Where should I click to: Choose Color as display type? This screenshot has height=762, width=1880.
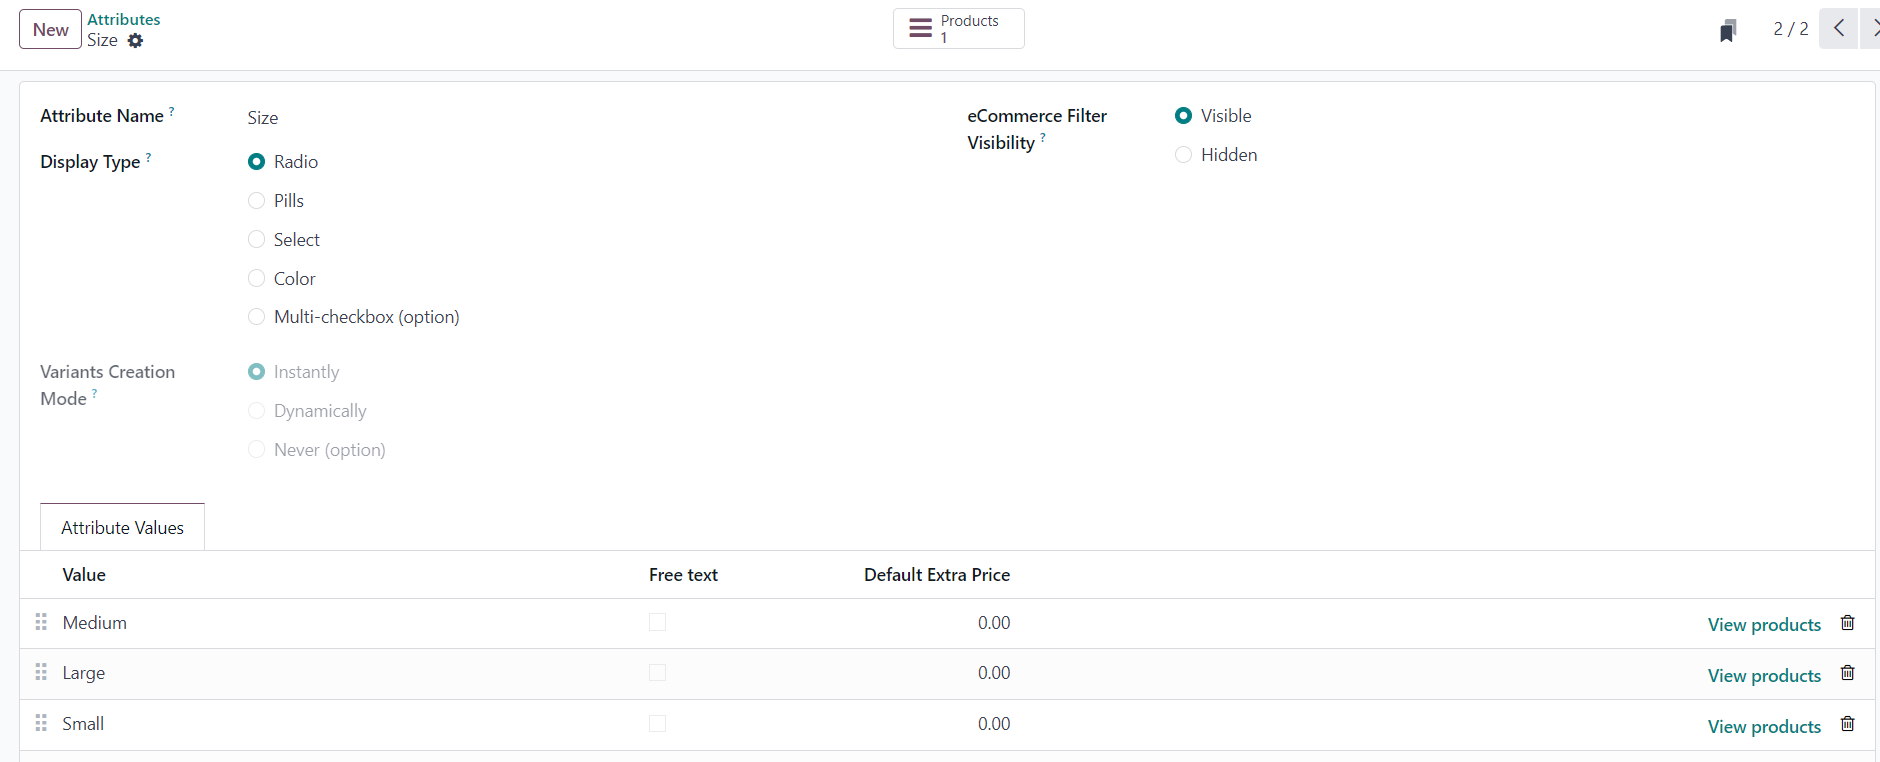click(257, 279)
